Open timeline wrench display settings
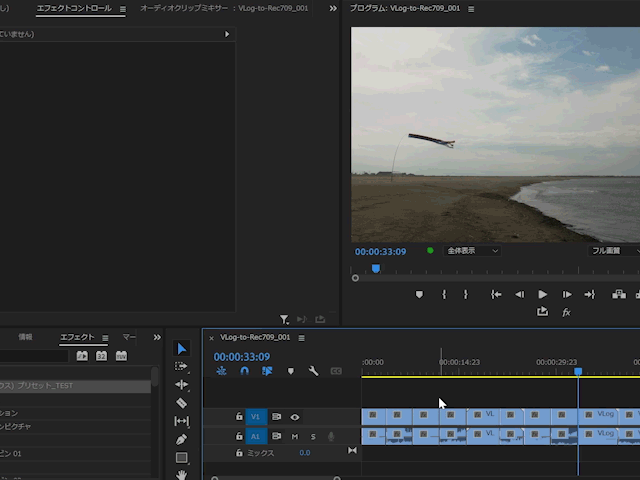 click(313, 371)
